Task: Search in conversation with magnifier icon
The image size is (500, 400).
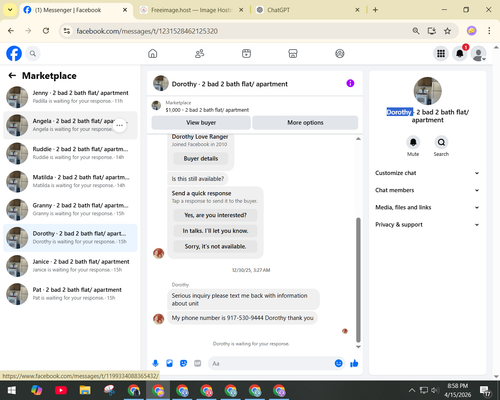Action: click(x=441, y=142)
